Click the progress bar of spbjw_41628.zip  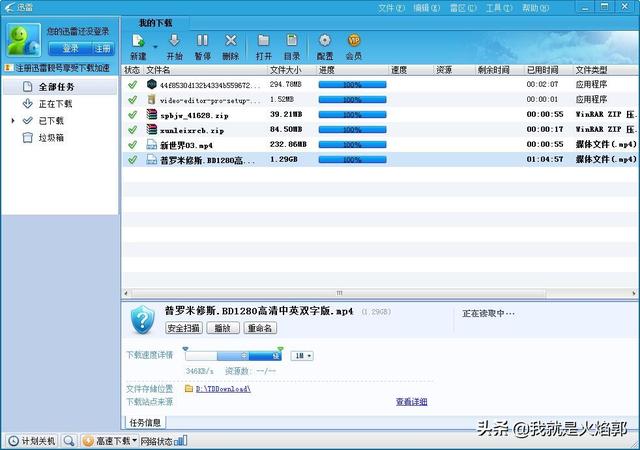[352, 115]
